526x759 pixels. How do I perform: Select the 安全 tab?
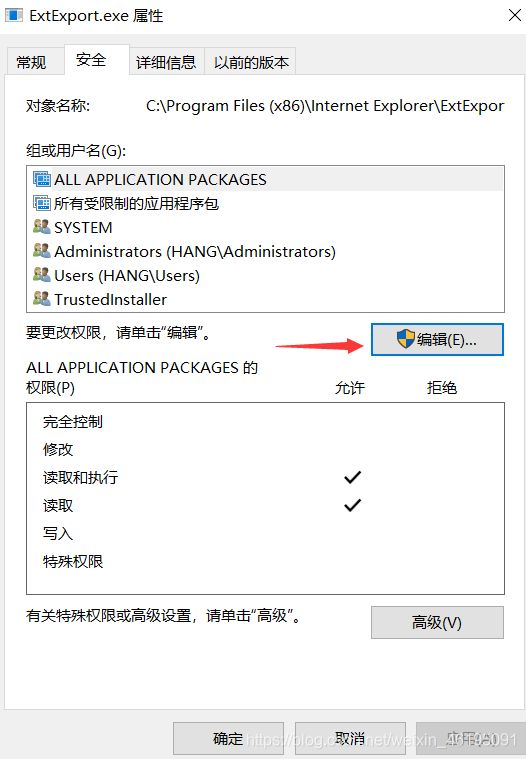pyautogui.click(x=91, y=60)
